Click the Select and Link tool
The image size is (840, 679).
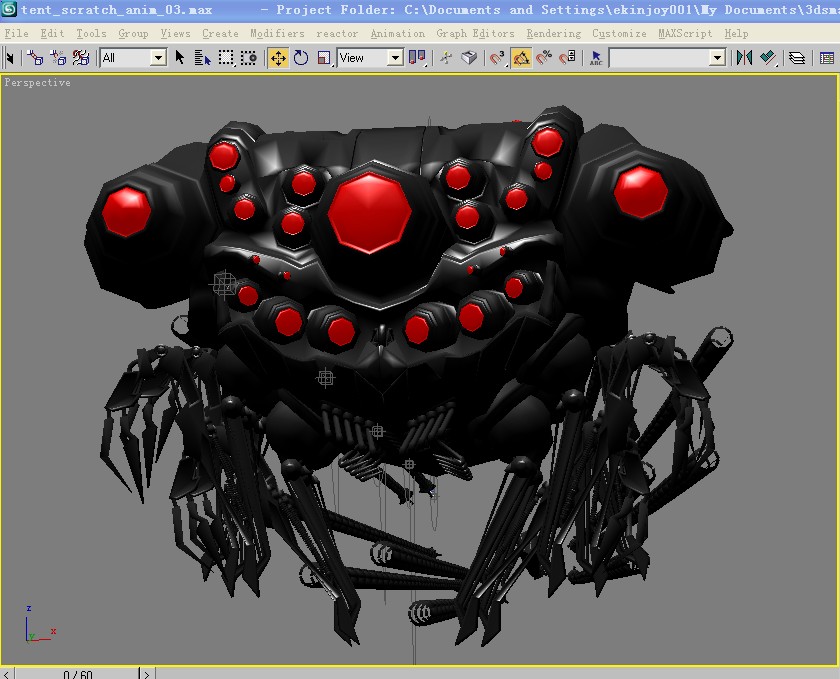click(x=35, y=58)
